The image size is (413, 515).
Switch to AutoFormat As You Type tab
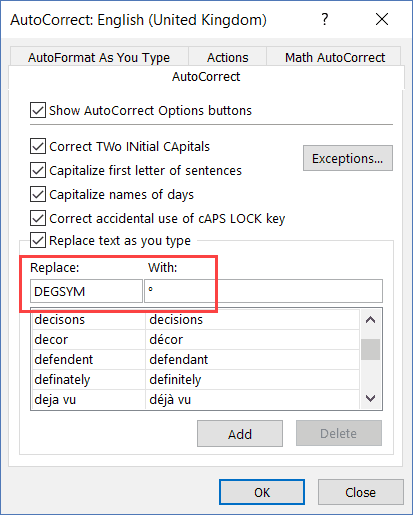[x=99, y=57]
